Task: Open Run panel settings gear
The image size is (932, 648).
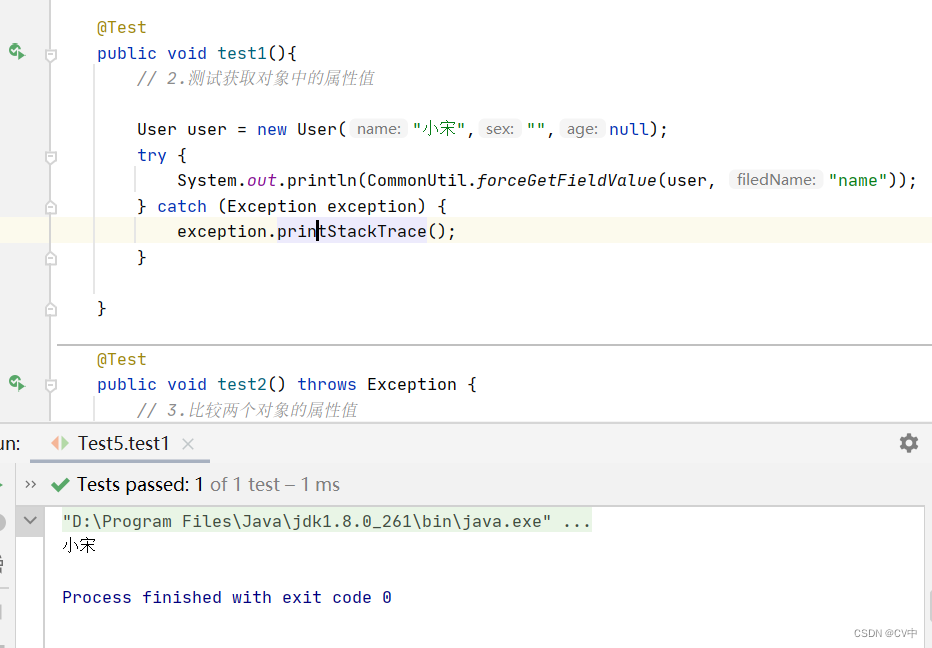Action: coord(908,443)
